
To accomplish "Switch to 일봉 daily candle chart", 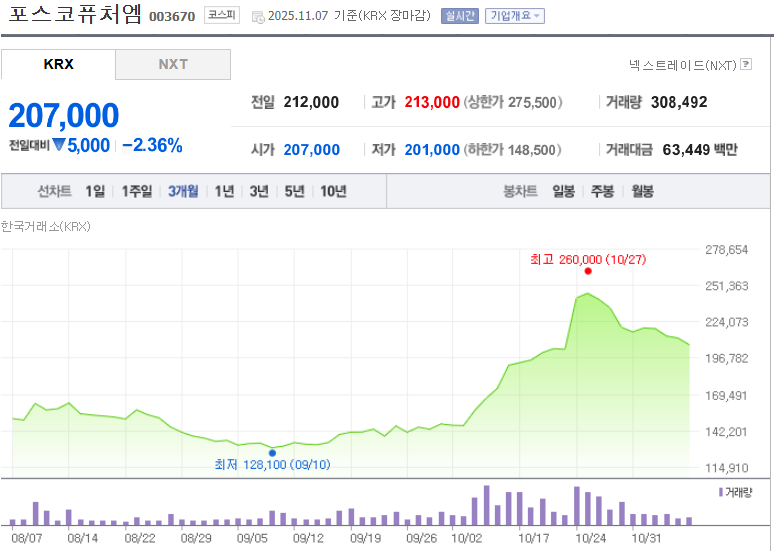I will click(x=563, y=191).
